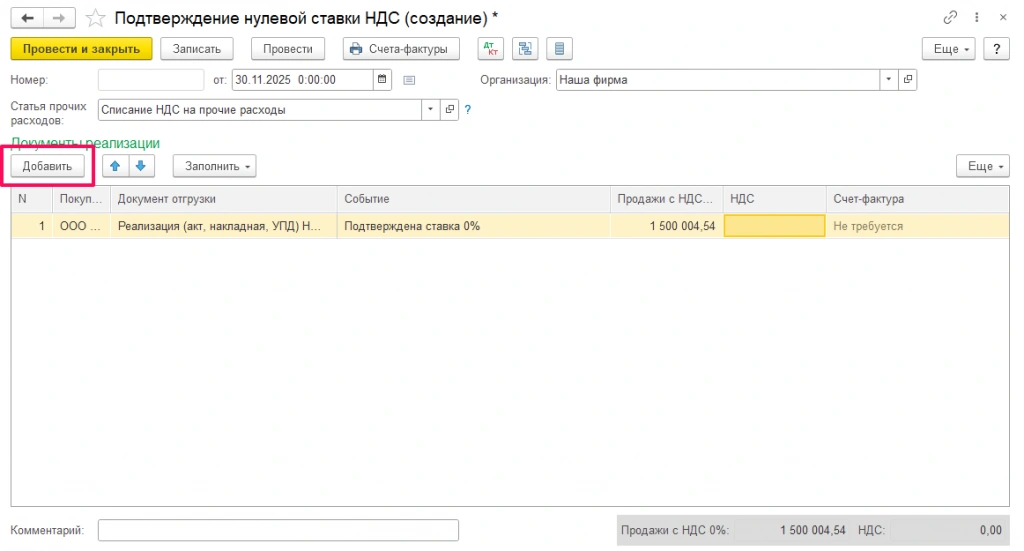This screenshot has height=551, width=1024.
Task: Open help with the ? button
Action: point(997,49)
